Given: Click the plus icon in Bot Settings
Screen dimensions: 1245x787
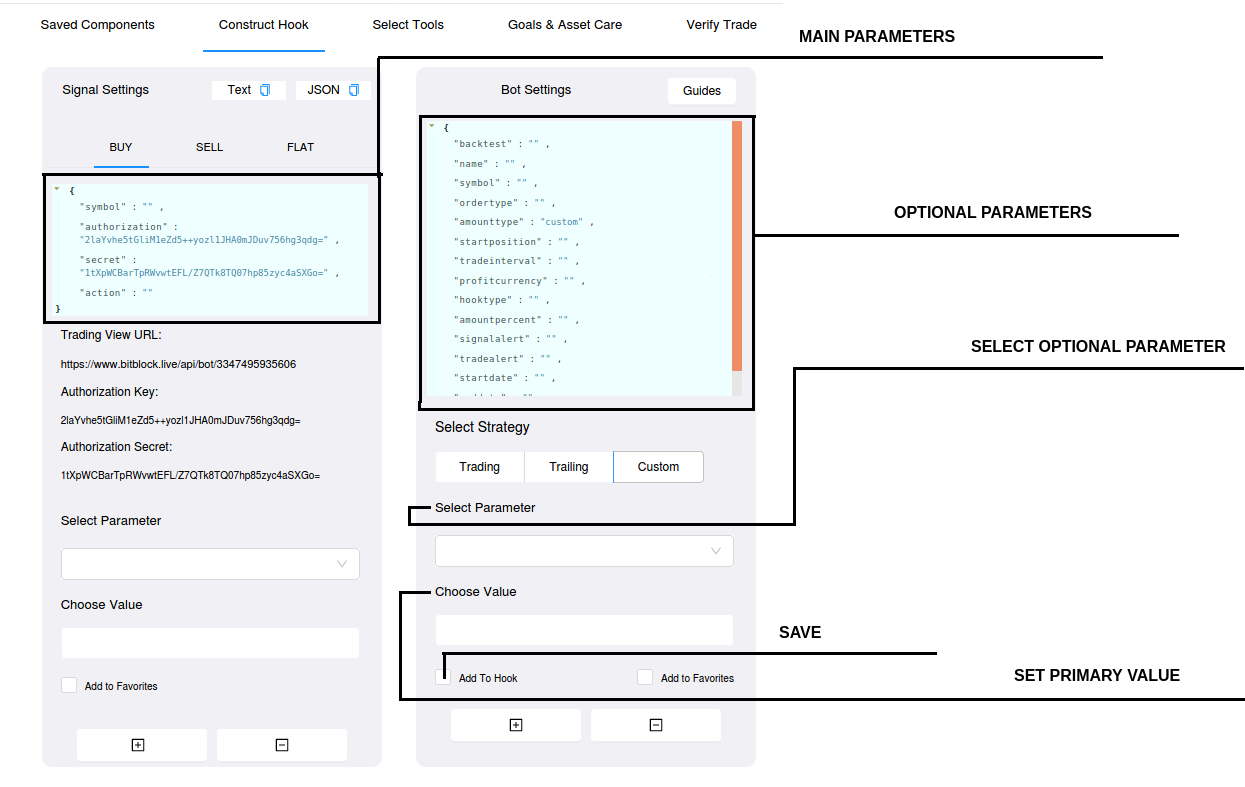Looking at the screenshot, I should click(516, 725).
